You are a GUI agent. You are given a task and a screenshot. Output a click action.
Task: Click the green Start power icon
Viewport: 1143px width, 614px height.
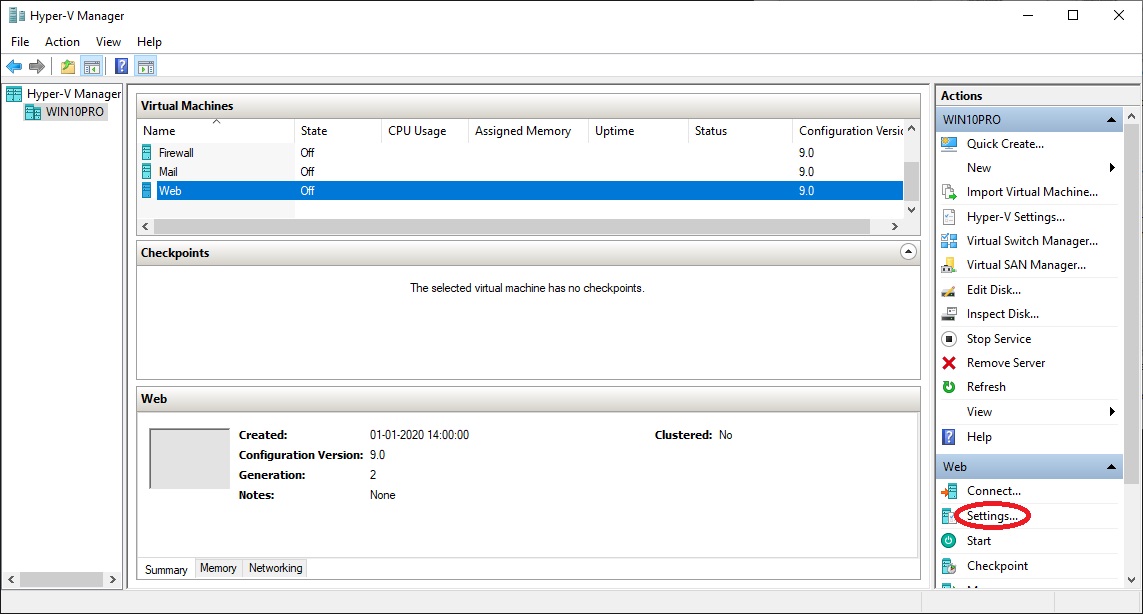point(949,540)
